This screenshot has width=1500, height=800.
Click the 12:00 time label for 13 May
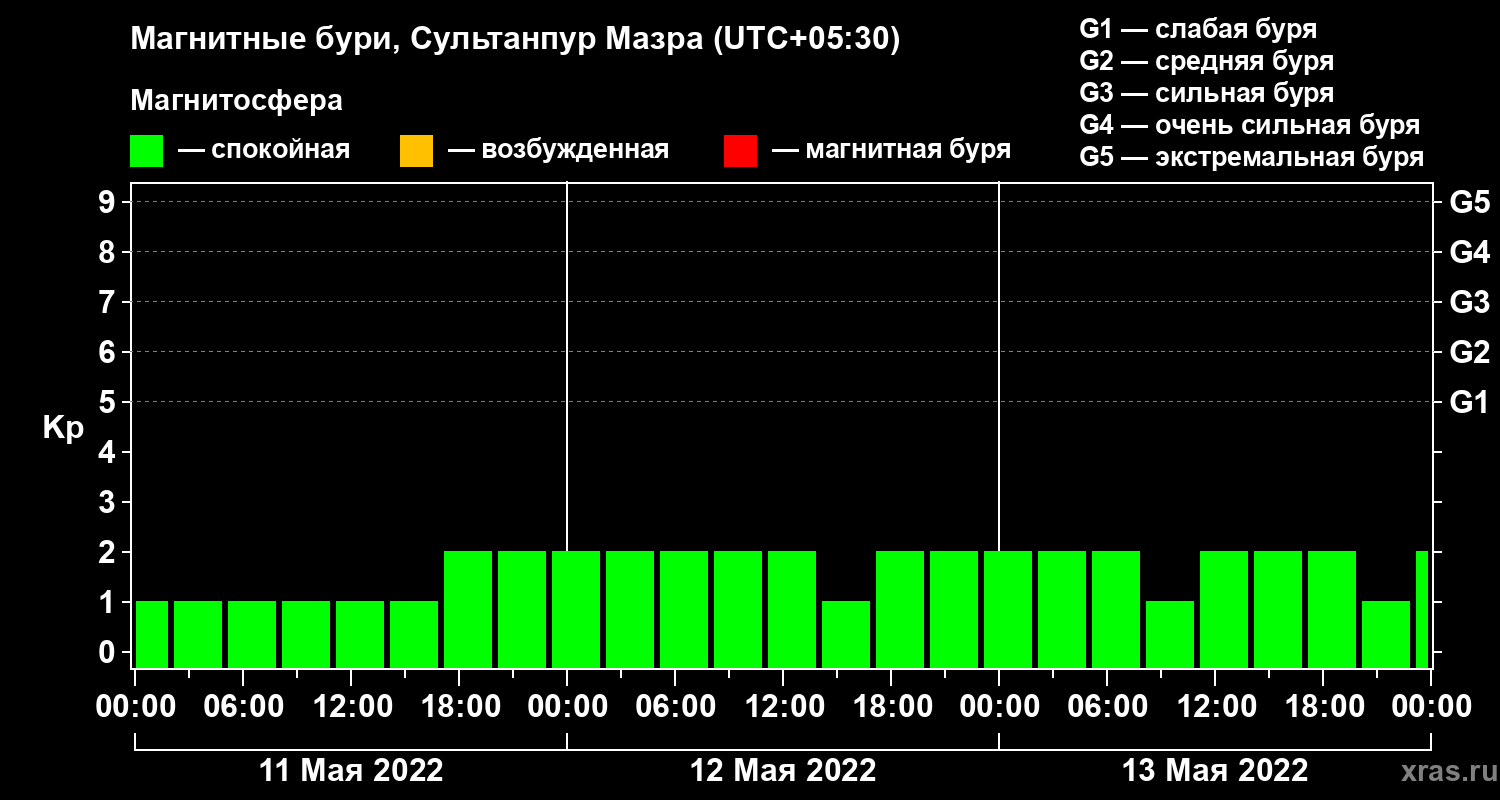[1215, 706]
